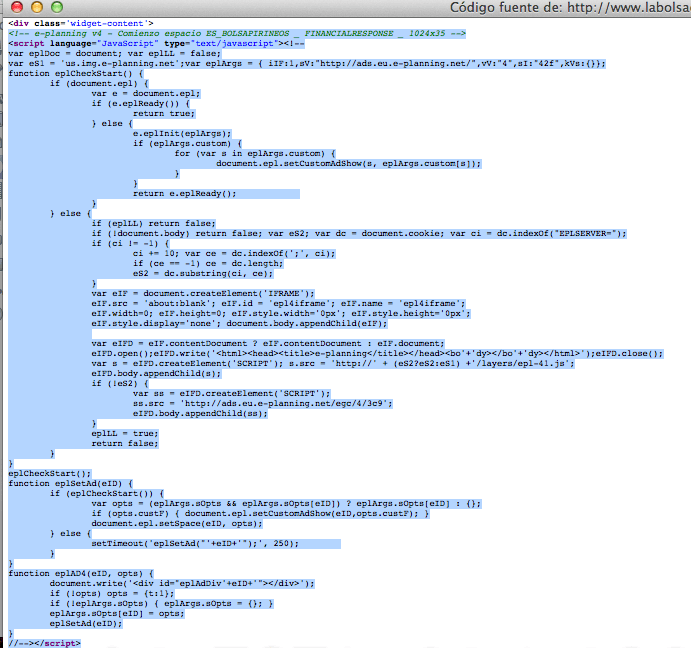Click line 'for (var s in eplArgs.custom) {'
This screenshot has width=691, height=648.
[x=255, y=153]
